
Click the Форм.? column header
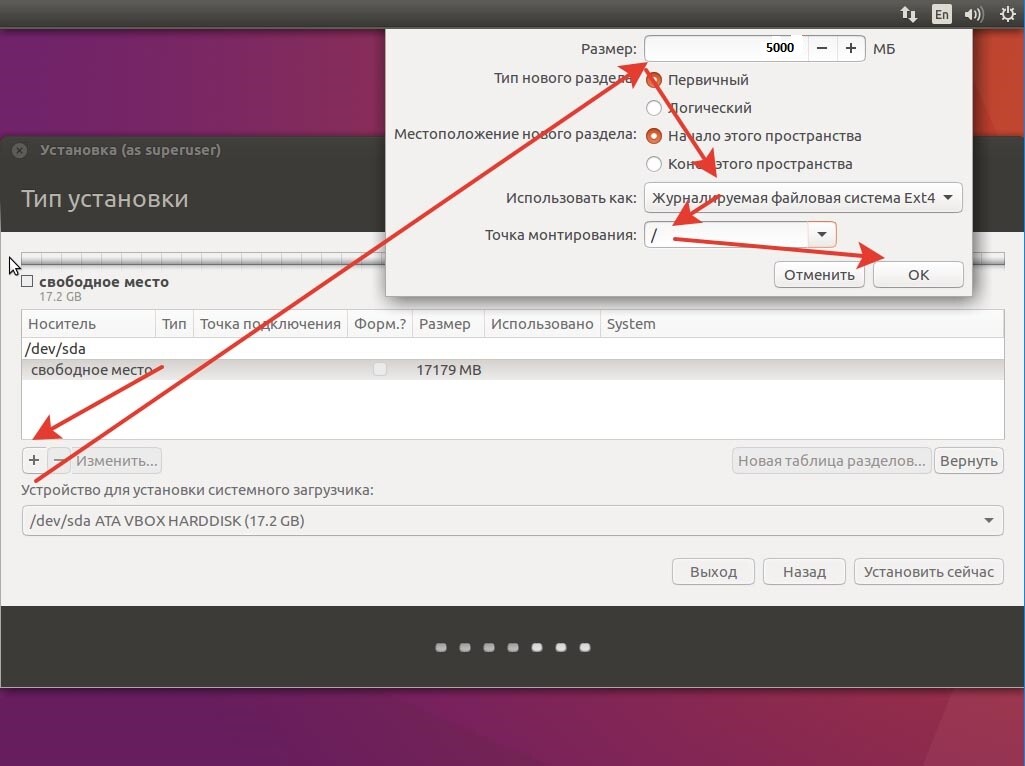[380, 324]
